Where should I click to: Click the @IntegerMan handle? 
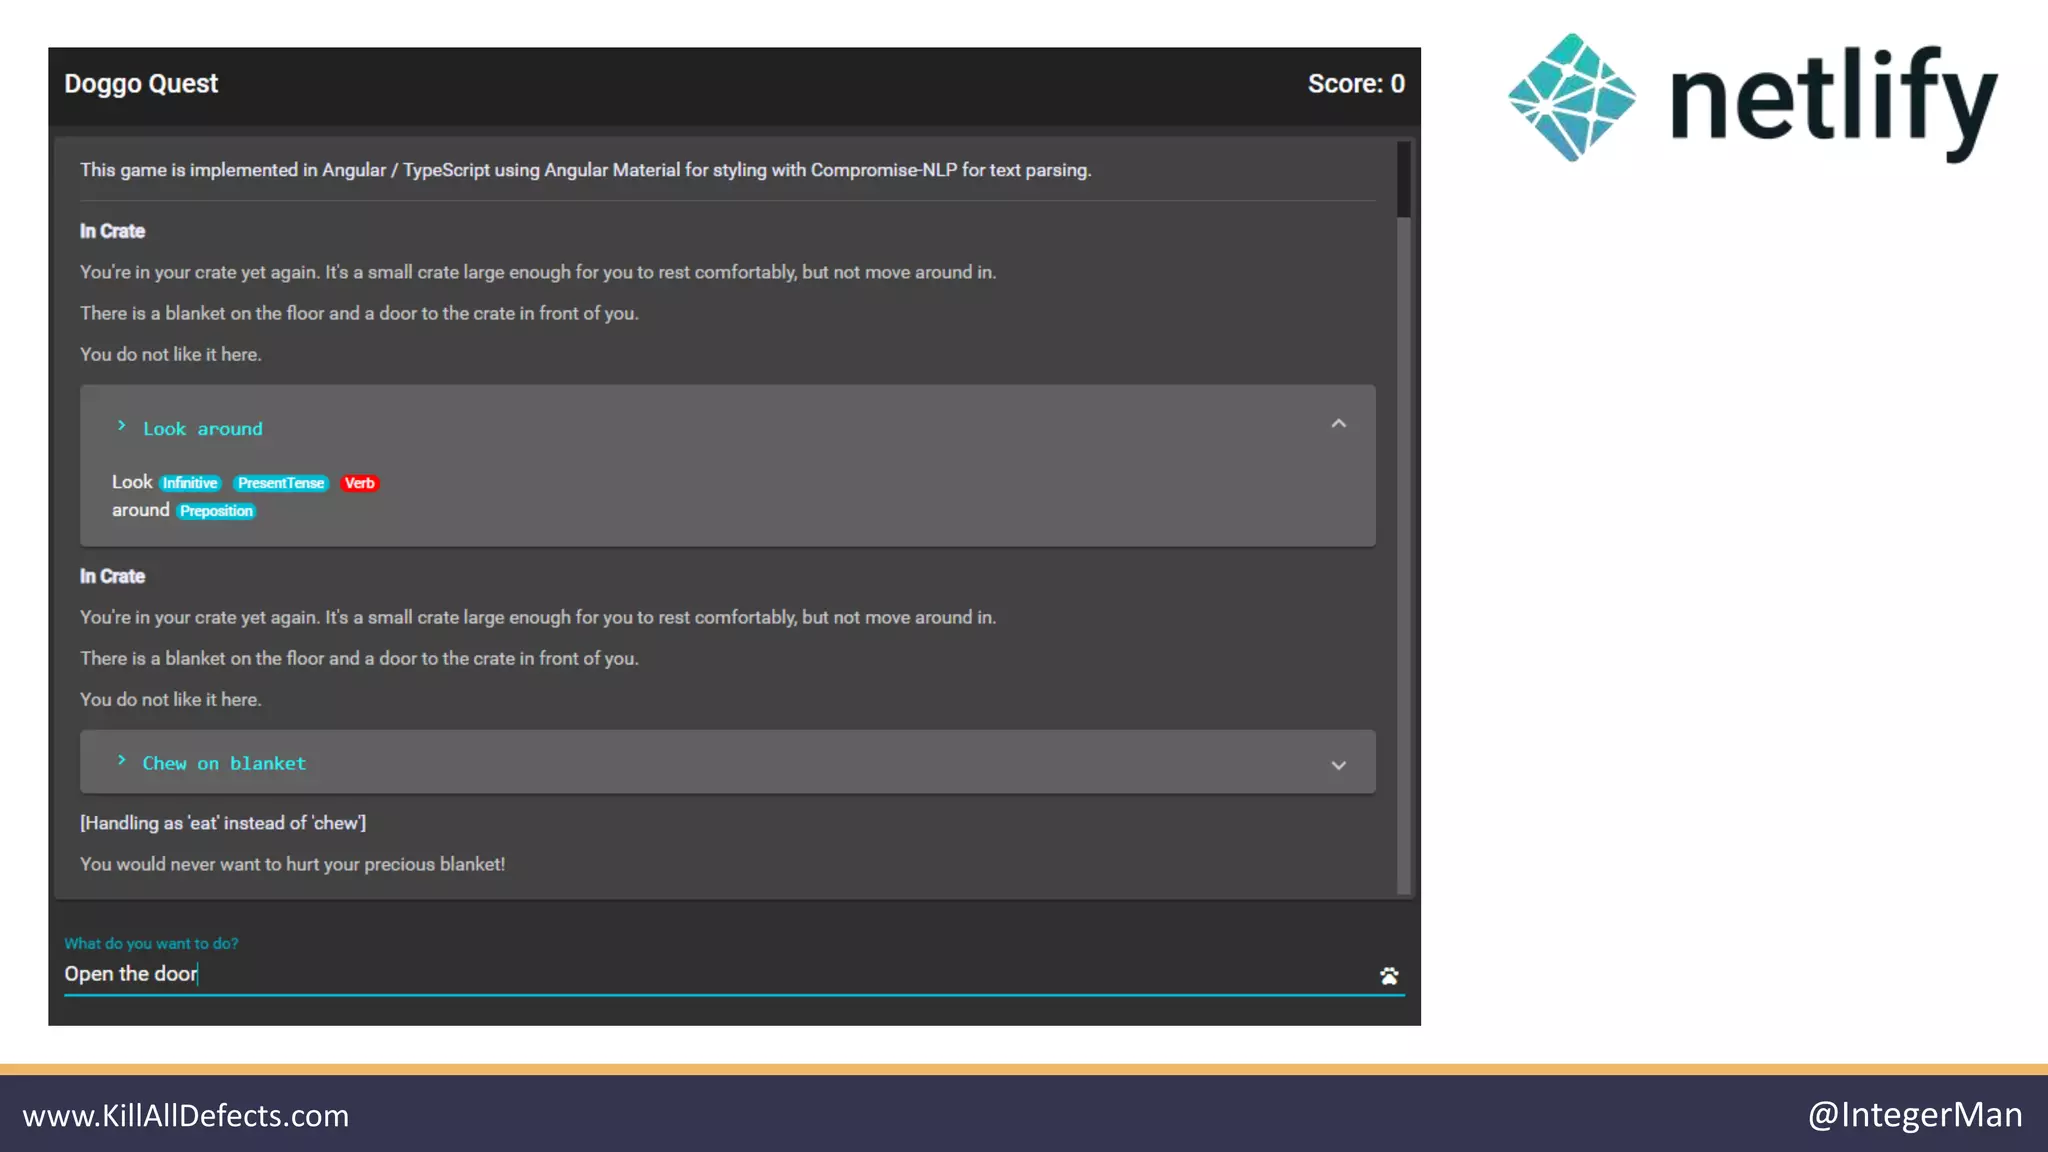point(1914,1114)
